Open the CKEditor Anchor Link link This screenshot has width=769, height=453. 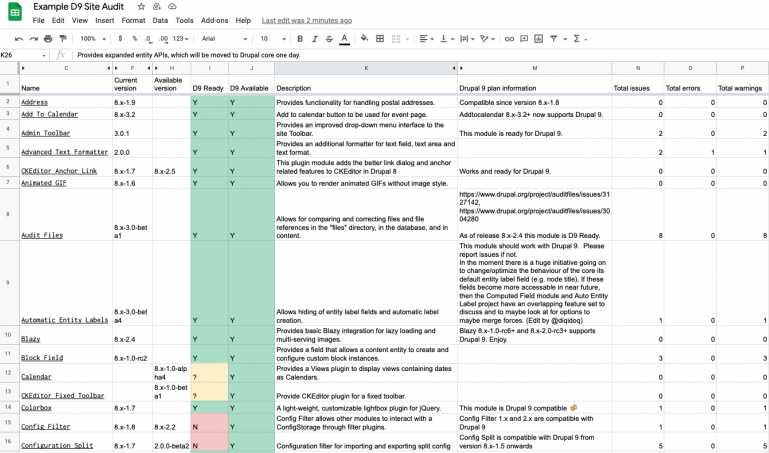tap(59, 171)
